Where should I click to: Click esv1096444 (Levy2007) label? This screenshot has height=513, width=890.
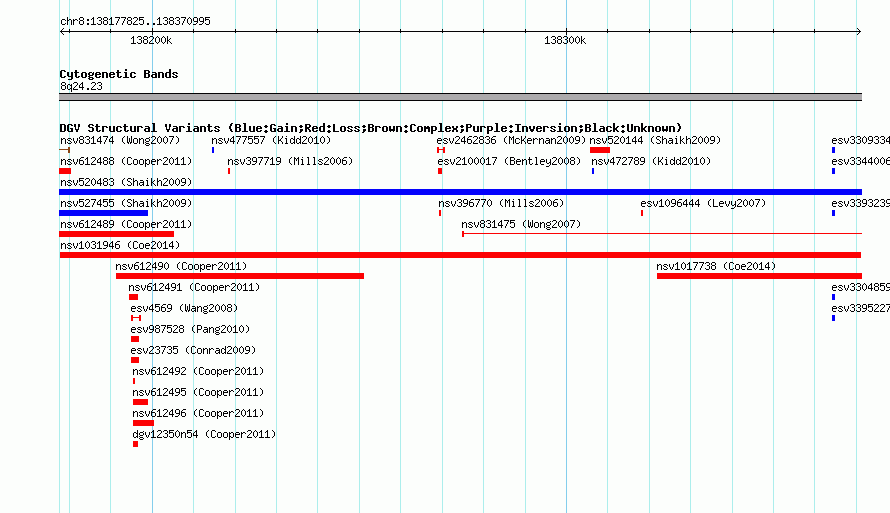pos(703,203)
